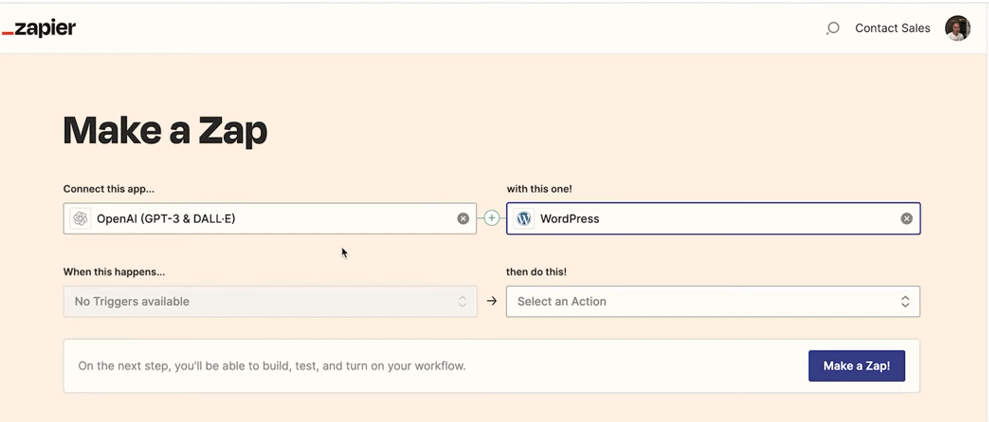Clear the WordPress app selection
989x422 pixels.
(906, 219)
